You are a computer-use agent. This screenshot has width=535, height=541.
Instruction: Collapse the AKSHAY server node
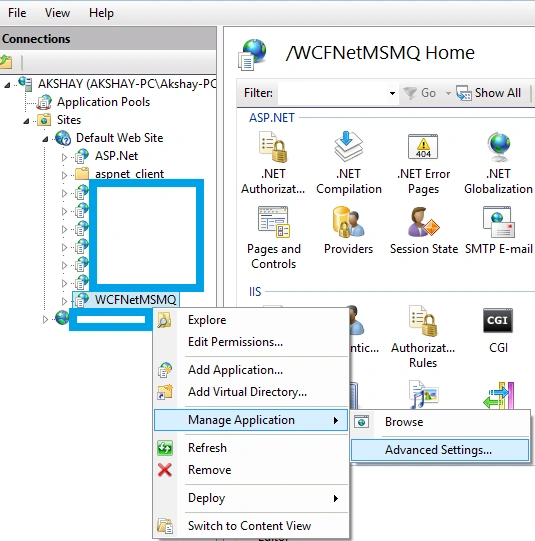tap(7, 85)
